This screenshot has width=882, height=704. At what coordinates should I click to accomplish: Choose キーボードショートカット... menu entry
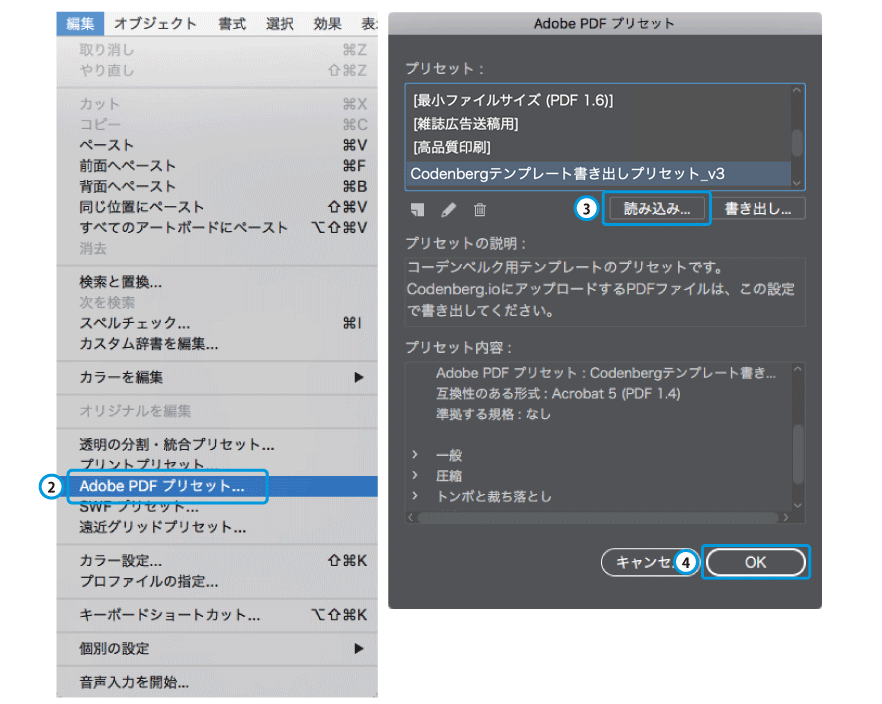point(217,615)
